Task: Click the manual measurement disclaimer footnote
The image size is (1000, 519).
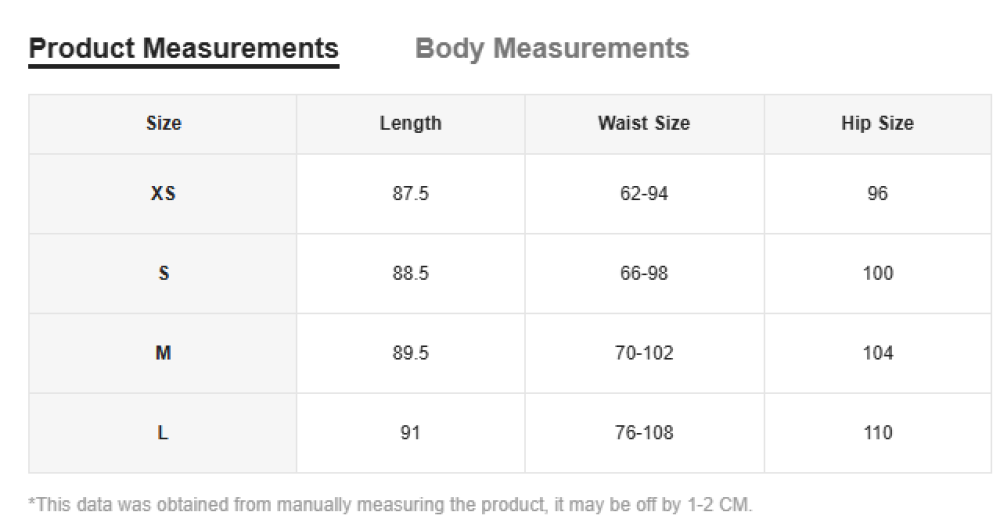Action: [390, 504]
